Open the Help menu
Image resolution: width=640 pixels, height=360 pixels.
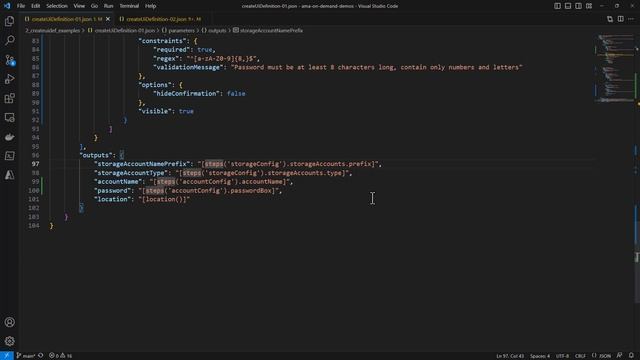click(151, 6)
